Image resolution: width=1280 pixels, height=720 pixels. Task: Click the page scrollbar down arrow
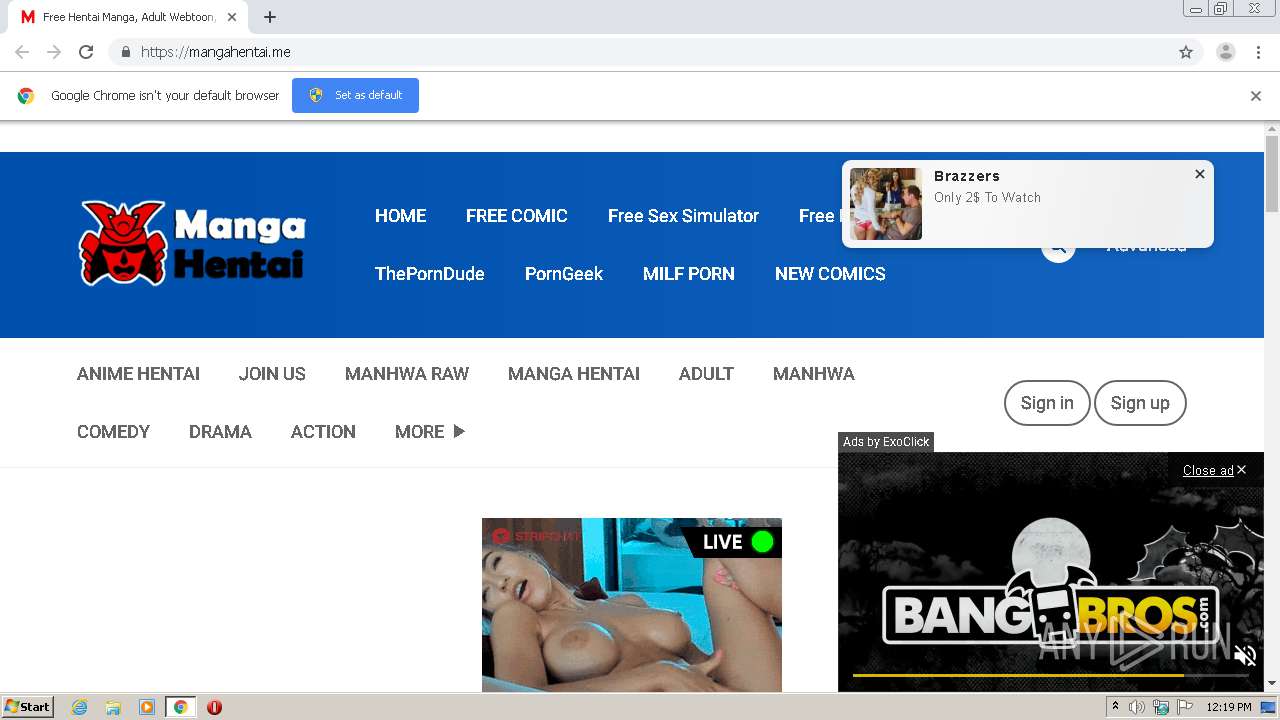1272,684
